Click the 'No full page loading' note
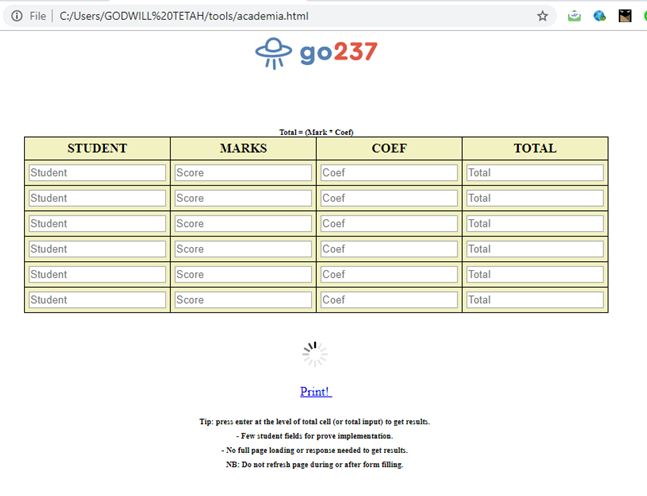 point(314,450)
